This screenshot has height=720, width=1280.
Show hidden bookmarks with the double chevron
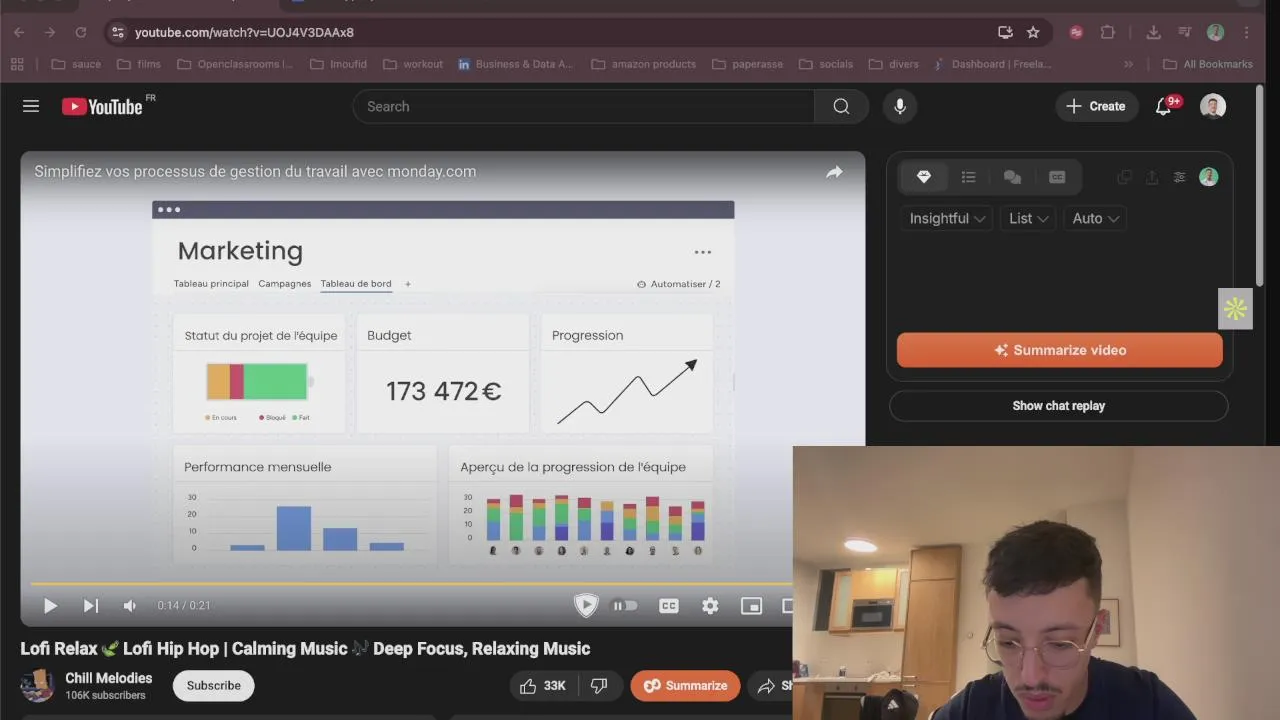tap(1129, 64)
